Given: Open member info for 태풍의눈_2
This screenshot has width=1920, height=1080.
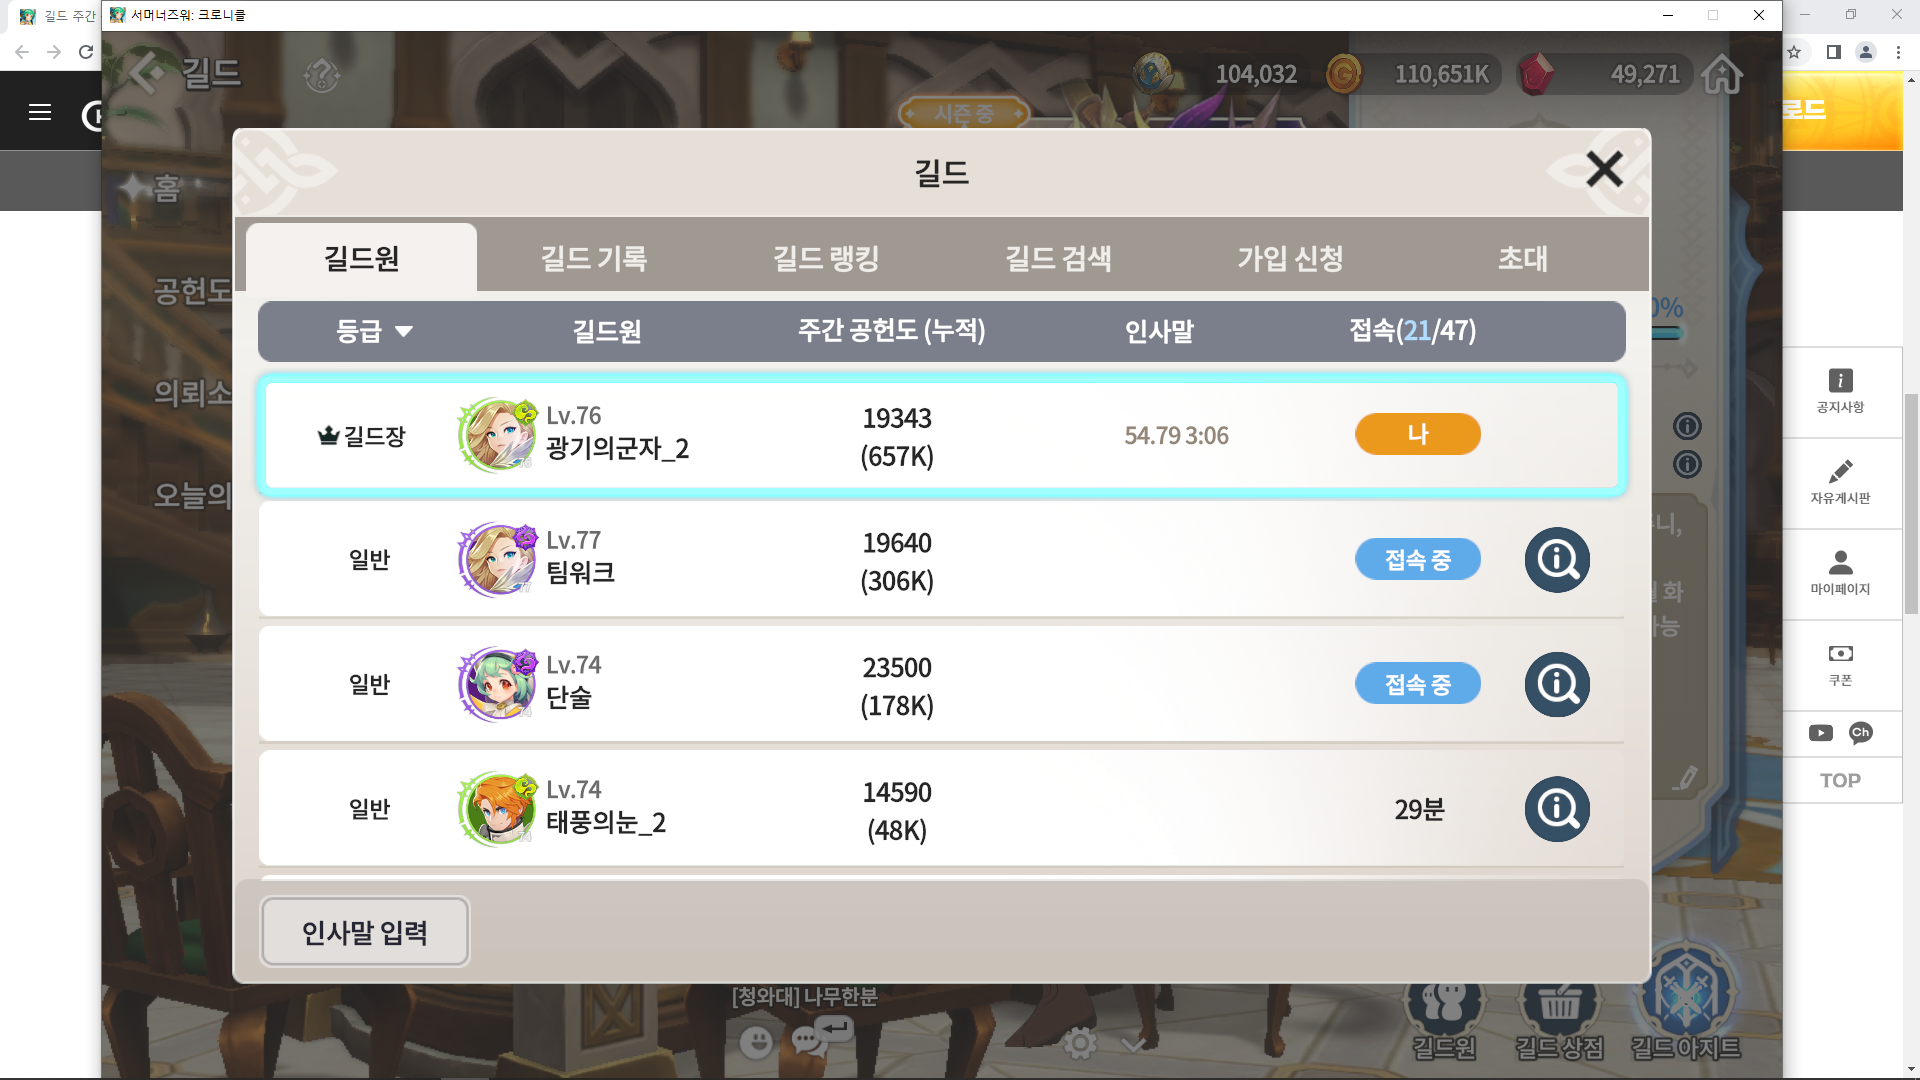Looking at the screenshot, I should click(1557, 809).
